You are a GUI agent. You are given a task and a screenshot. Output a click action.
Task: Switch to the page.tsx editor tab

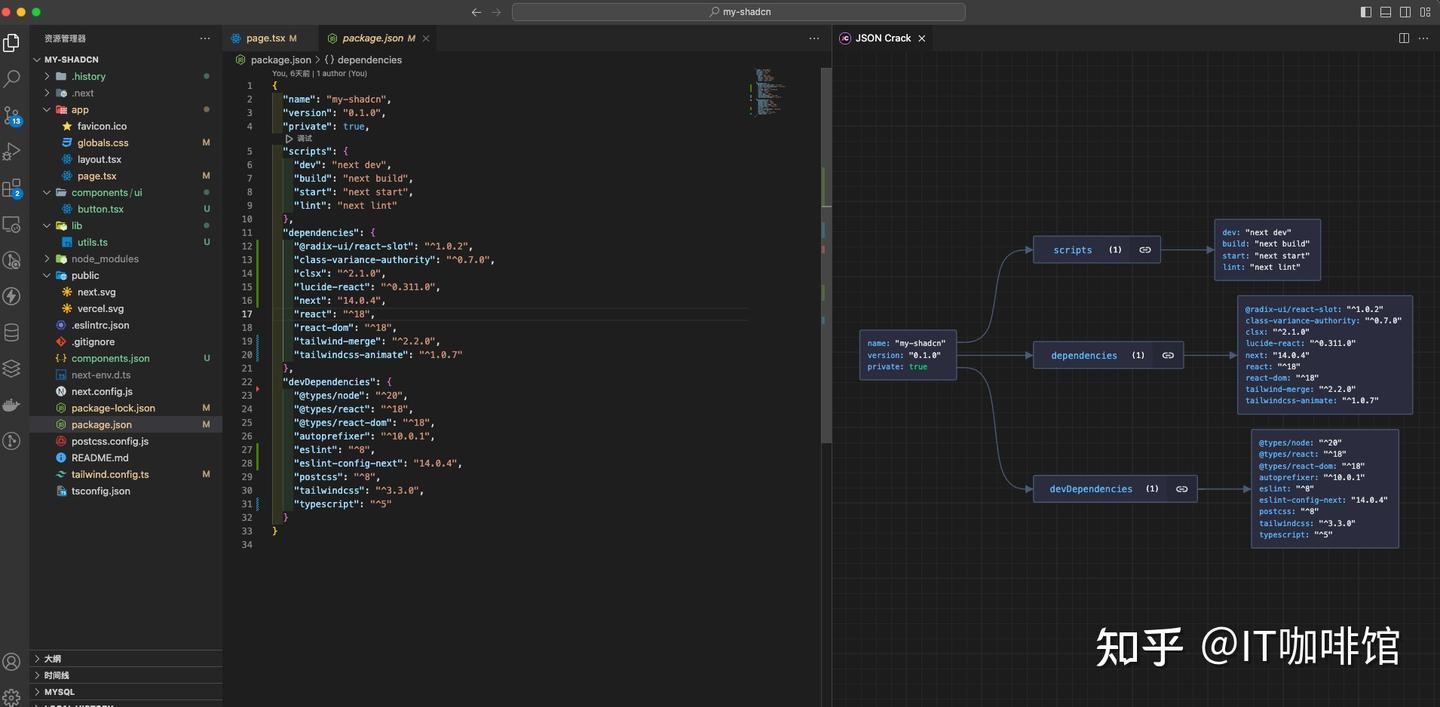pyautogui.click(x=265, y=38)
